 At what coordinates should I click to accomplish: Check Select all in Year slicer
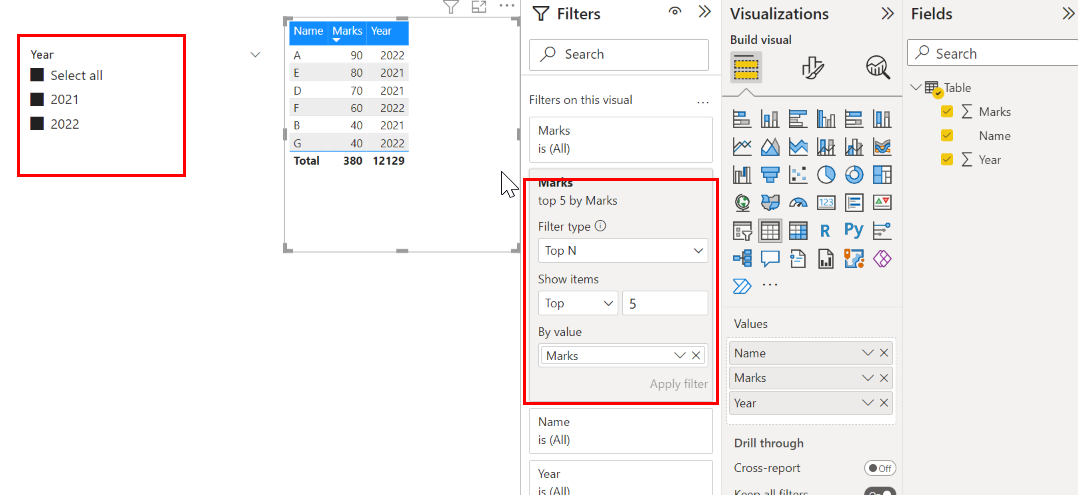37,75
